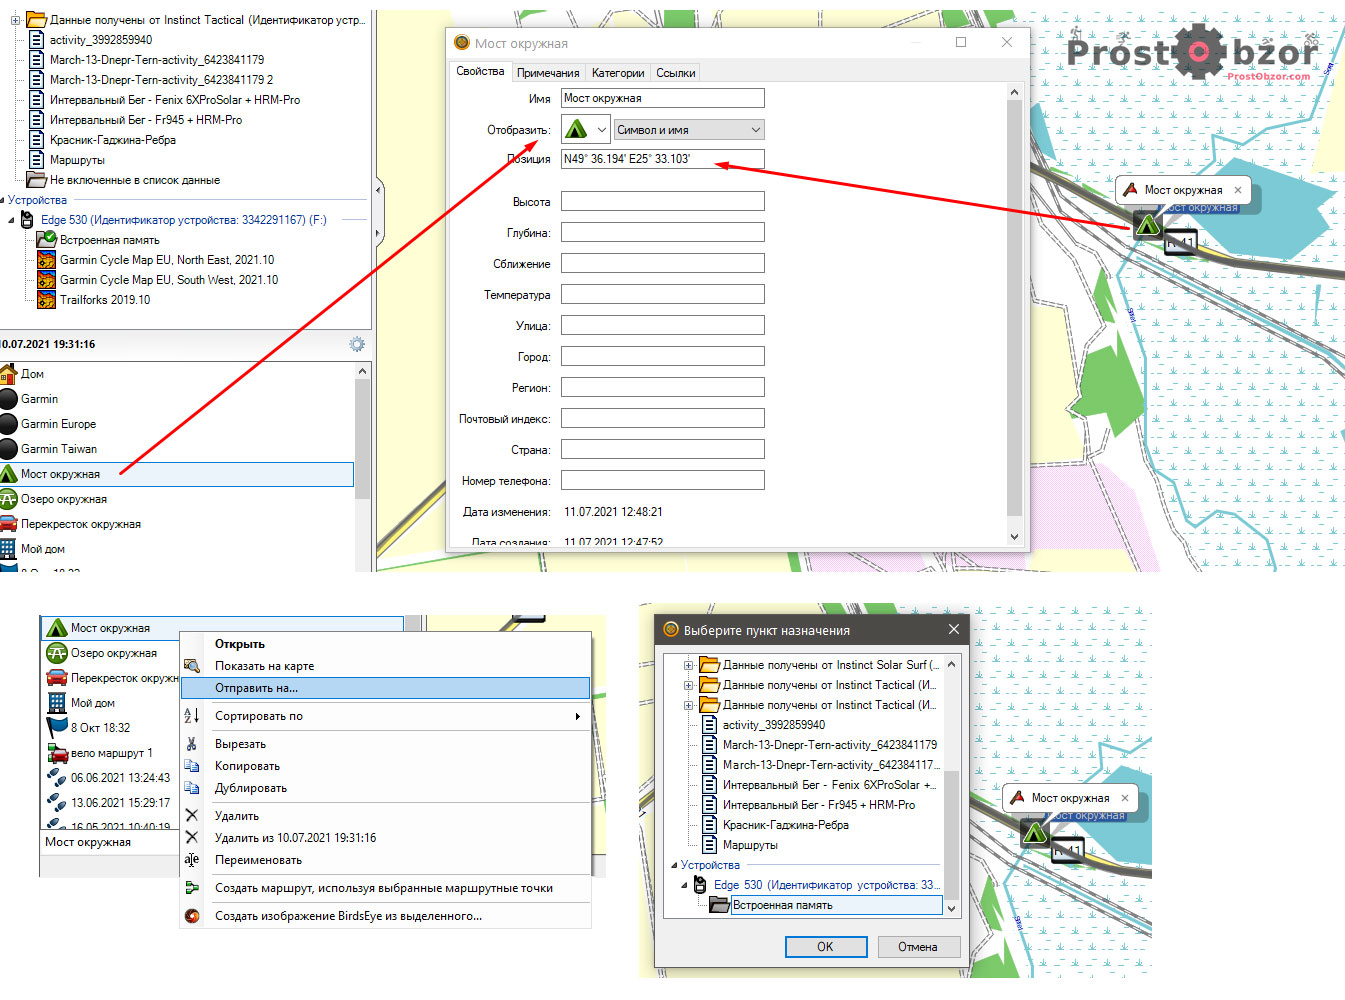Click the green tent waypoint marker on map
The image size is (1345, 1000).
tap(1146, 224)
